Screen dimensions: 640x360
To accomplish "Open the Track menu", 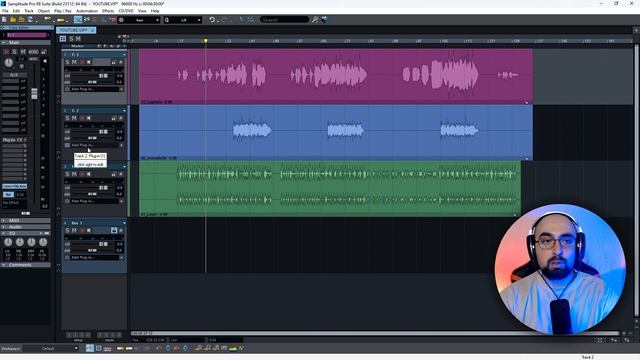I will pos(29,11).
